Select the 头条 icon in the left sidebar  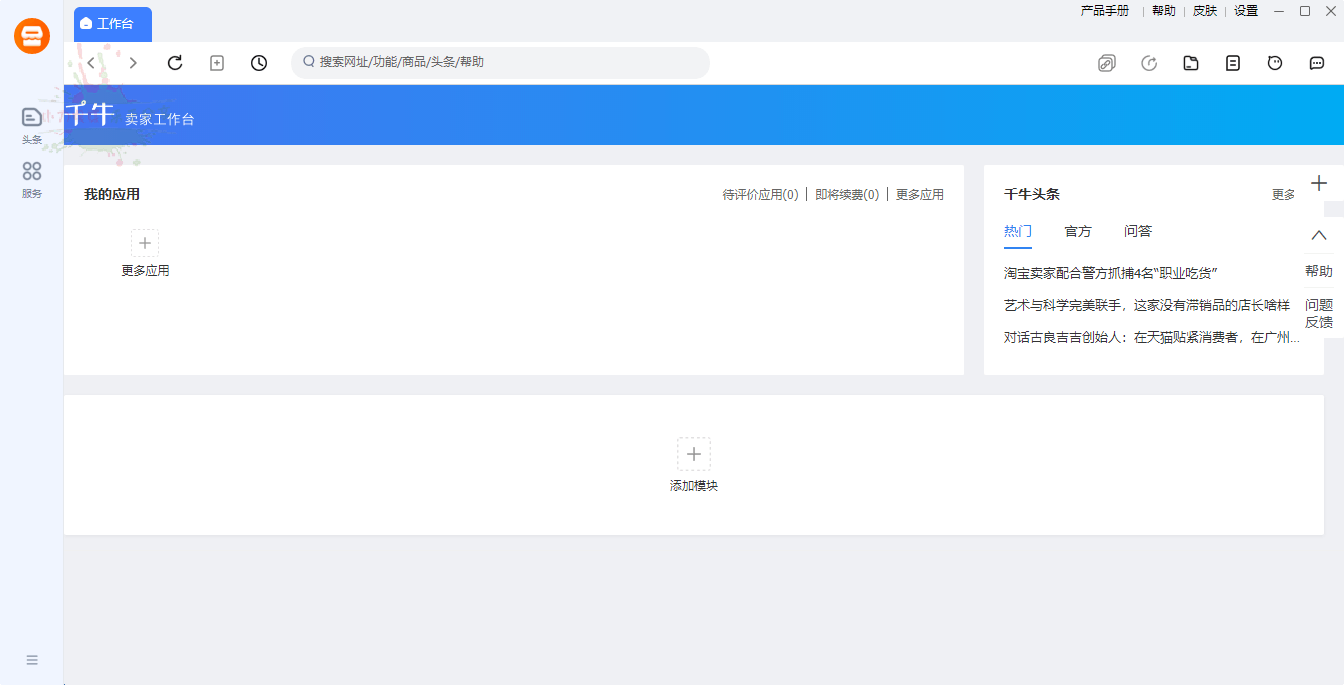31,116
